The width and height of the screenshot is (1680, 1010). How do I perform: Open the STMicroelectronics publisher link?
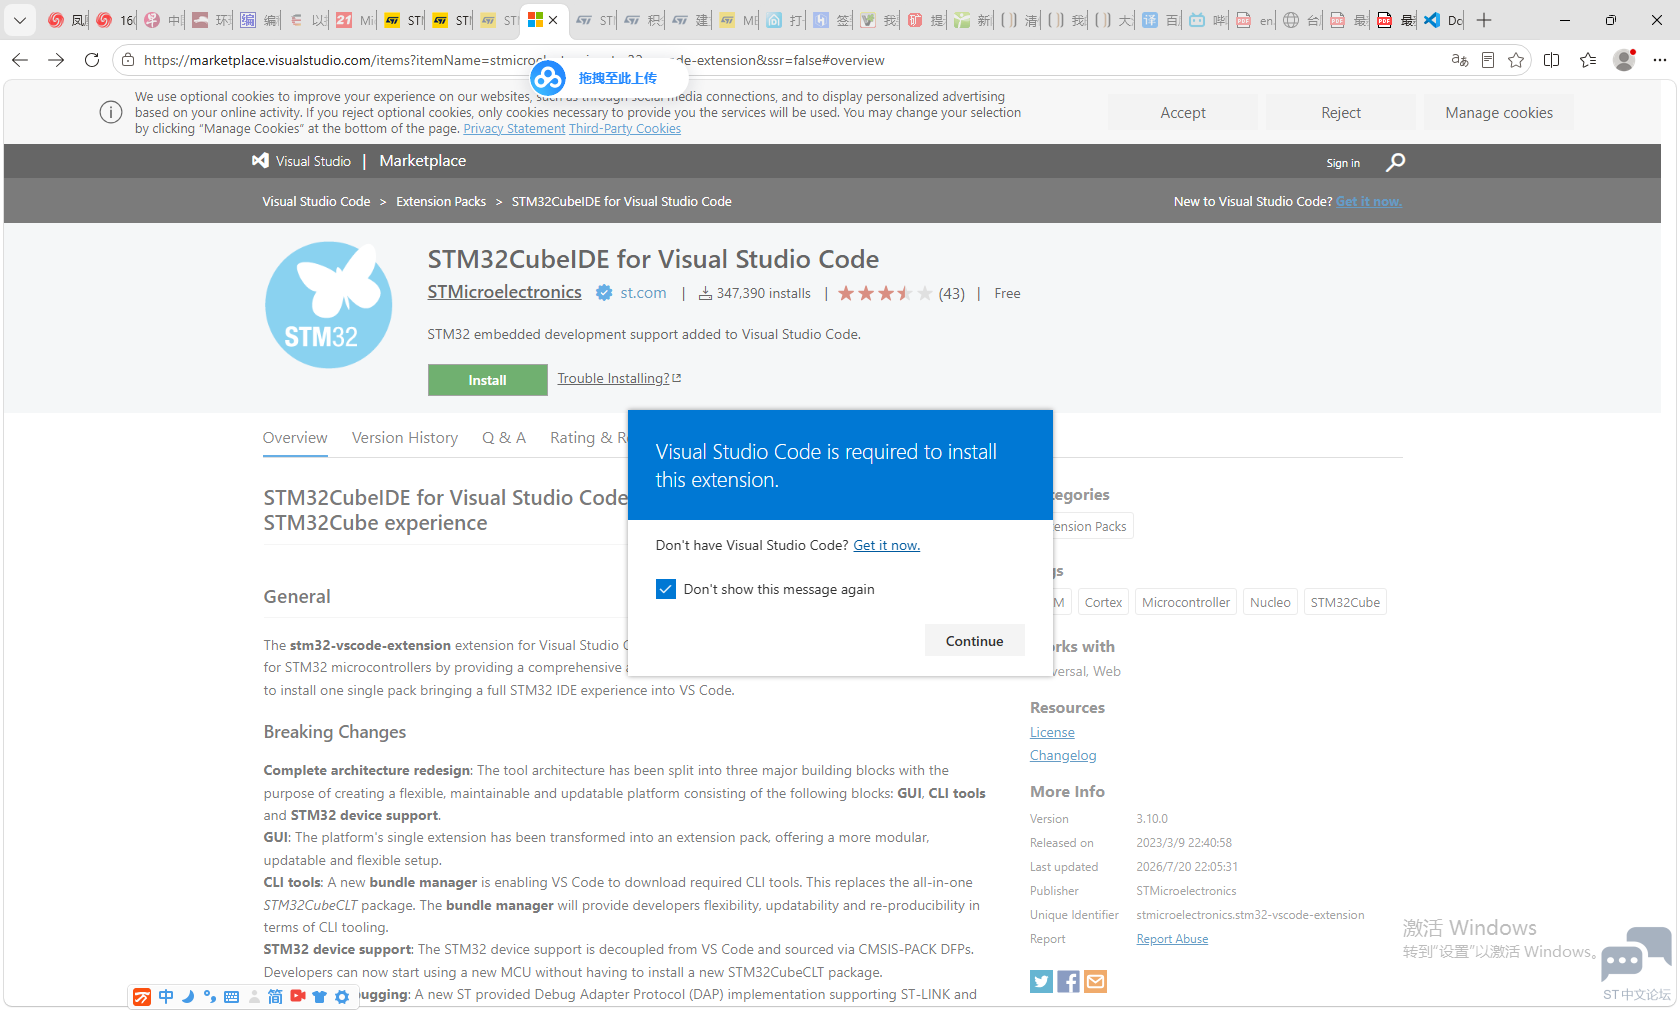click(505, 292)
